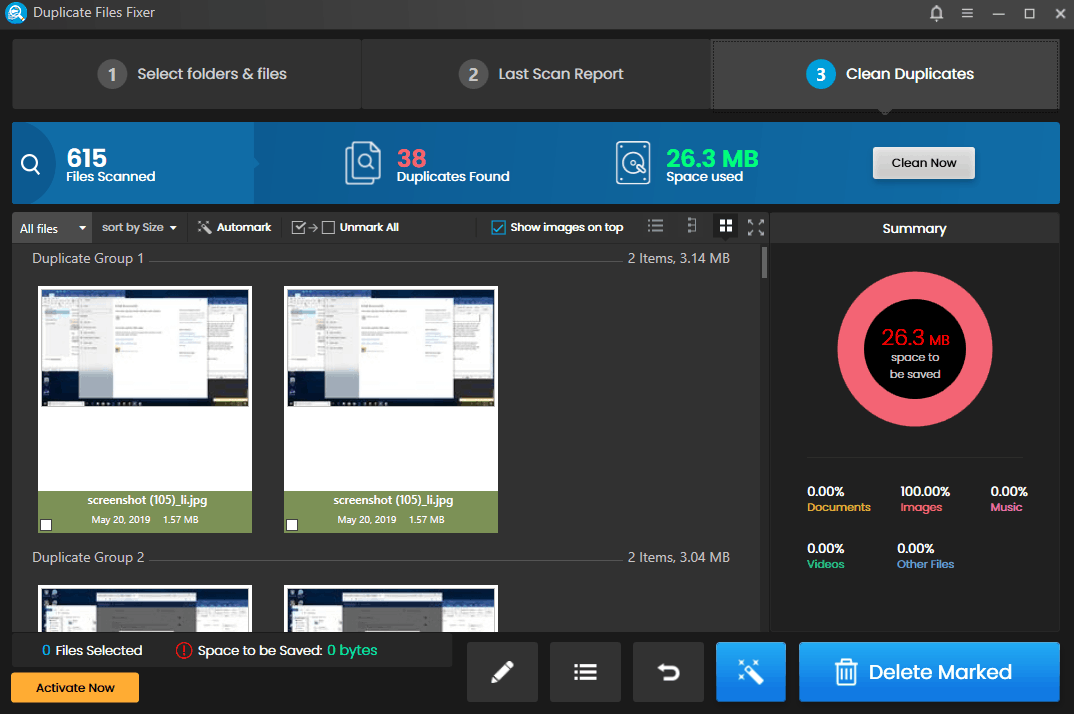Select right thumbnail in Duplicate Group 2
The width and height of the screenshot is (1074, 714).
(x=391, y=608)
